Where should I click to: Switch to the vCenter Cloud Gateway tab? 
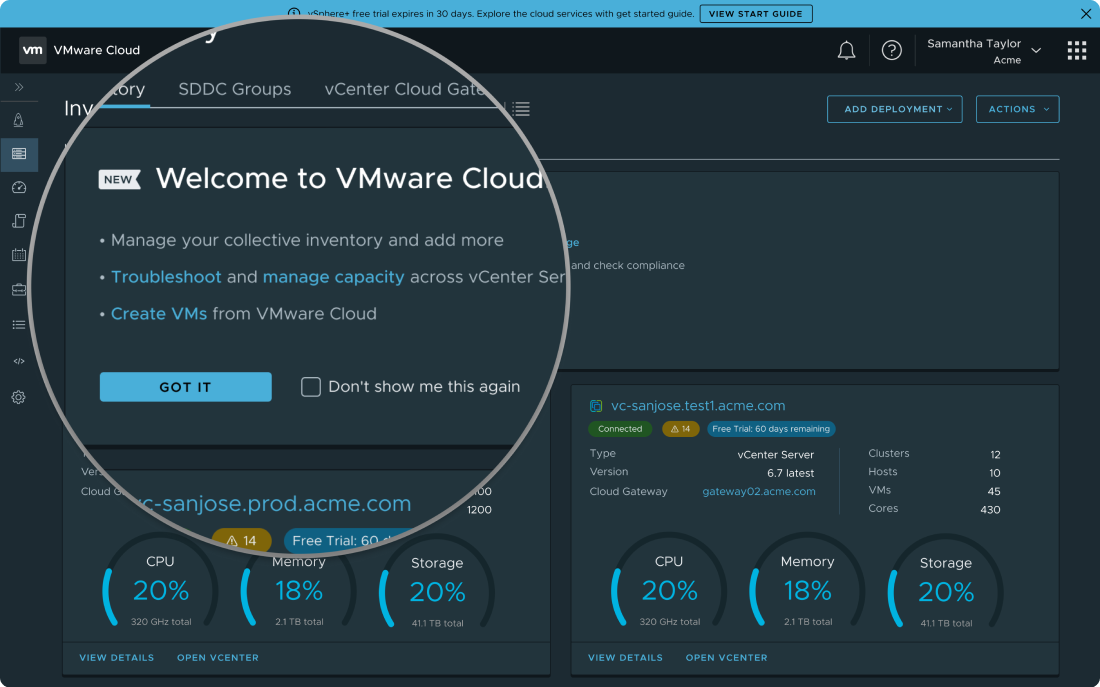coord(405,89)
